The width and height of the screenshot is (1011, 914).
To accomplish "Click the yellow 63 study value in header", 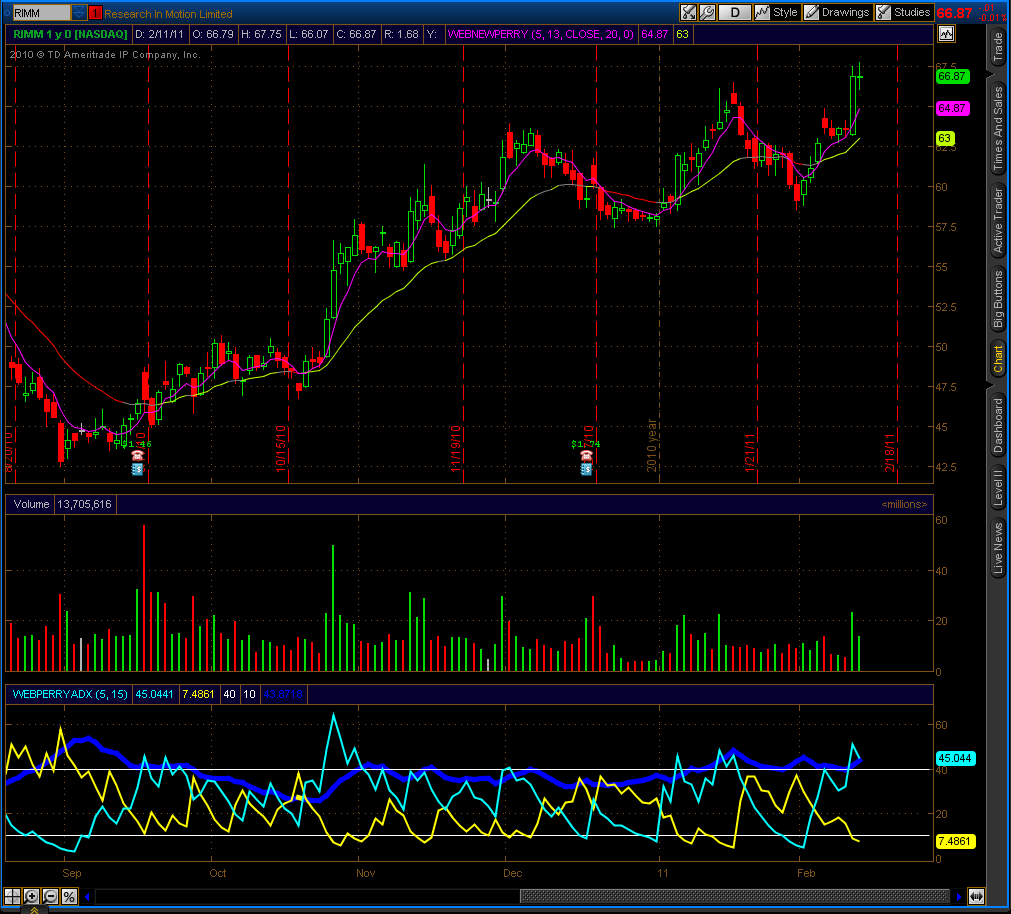I will pyautogui.click(x=682, y=34).
